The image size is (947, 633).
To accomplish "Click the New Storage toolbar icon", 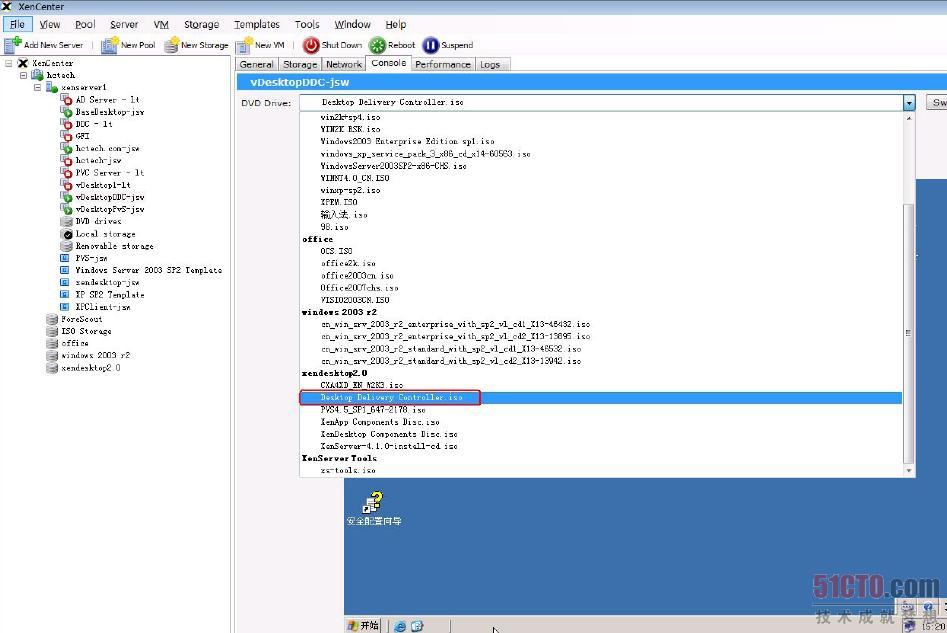I will pyautogui.click(x=172, y=45).
